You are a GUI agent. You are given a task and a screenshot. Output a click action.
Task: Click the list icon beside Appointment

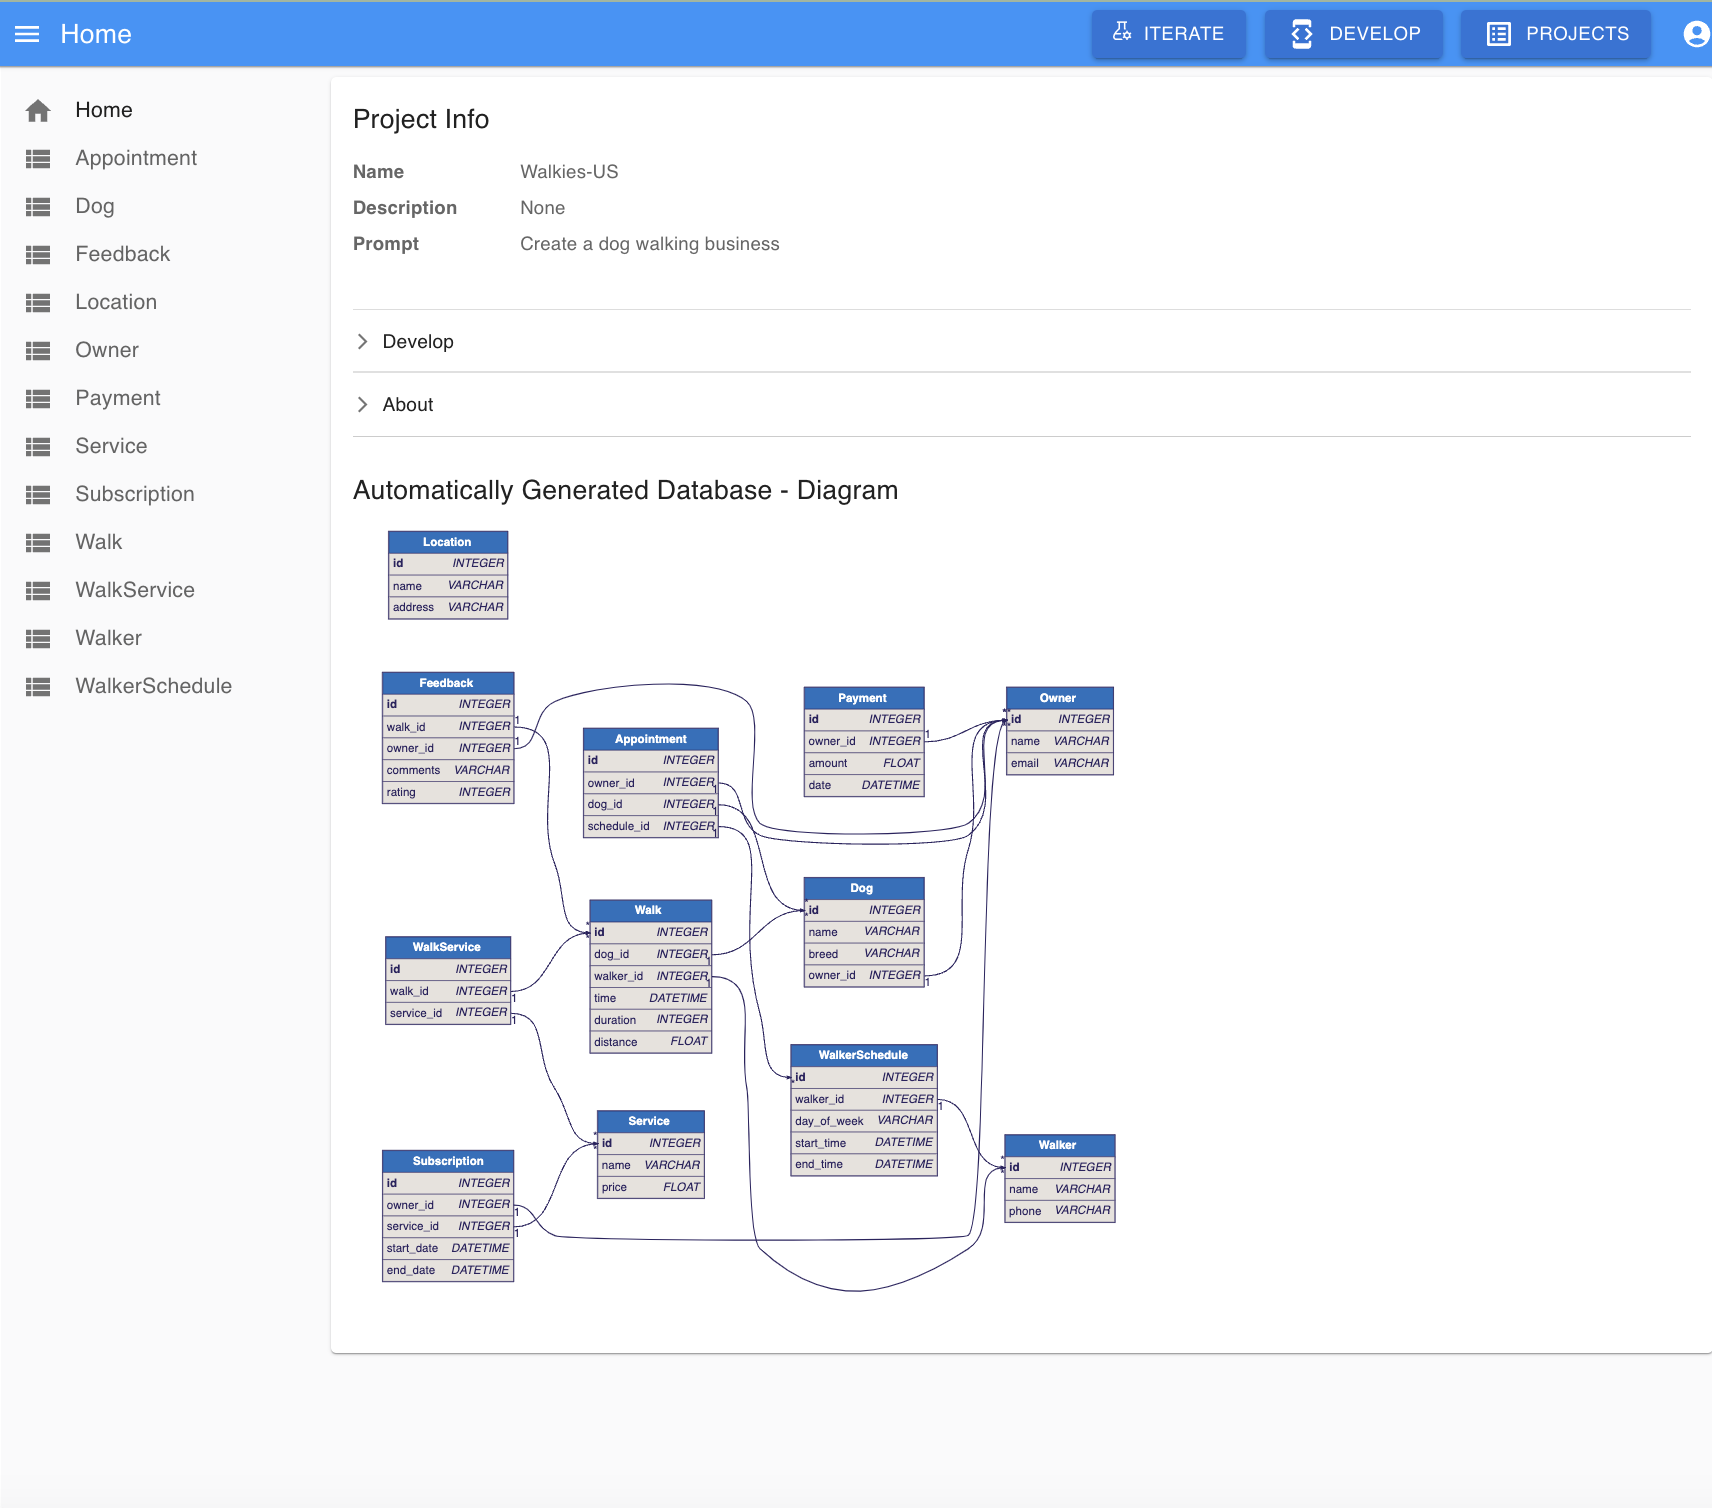pos(38,158)
